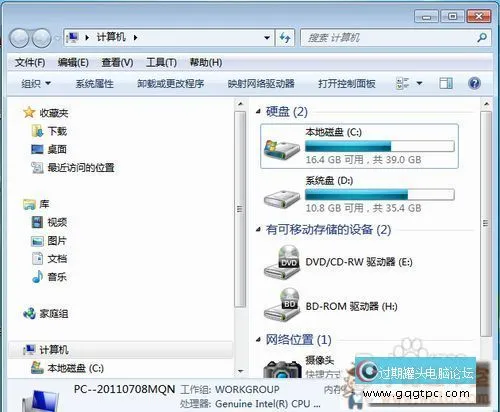Open the 图片 library
The image size is (500, 412).
(x=49, y=240)
